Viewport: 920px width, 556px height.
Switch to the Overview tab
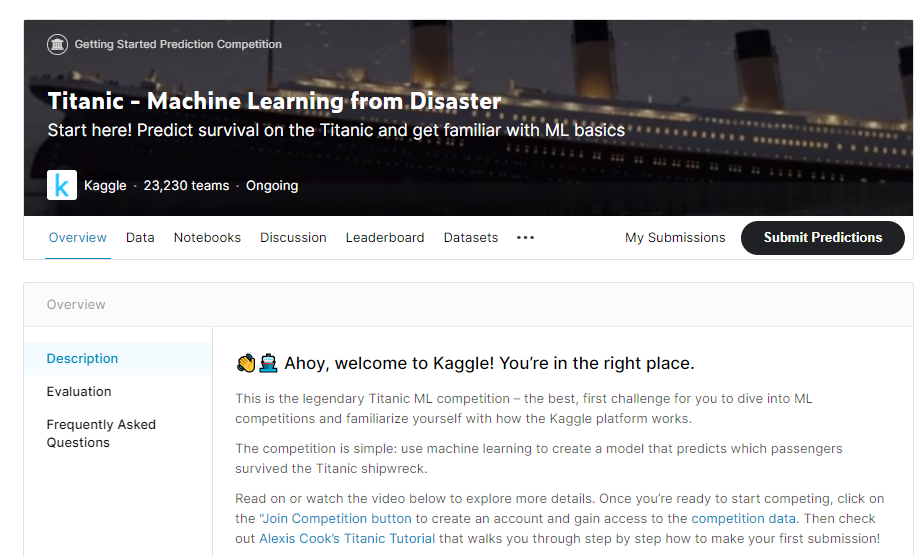coord(77,238)
